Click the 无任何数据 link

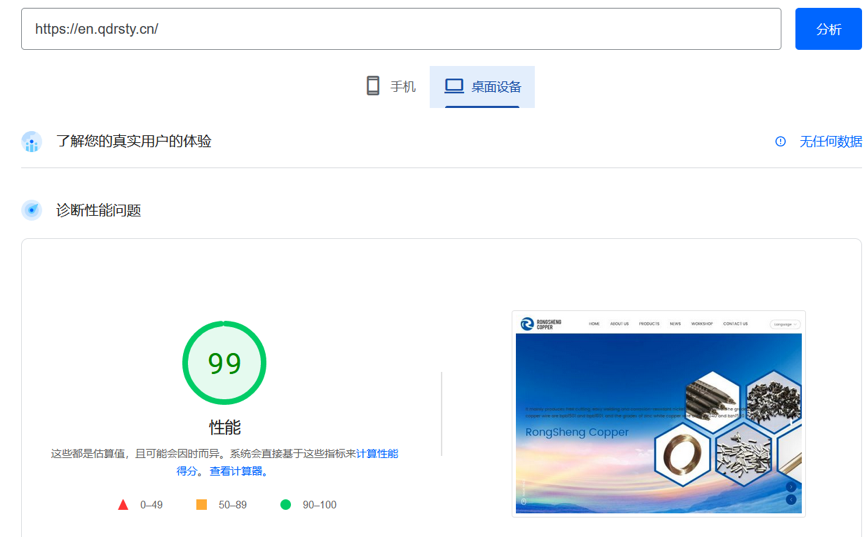830,142
